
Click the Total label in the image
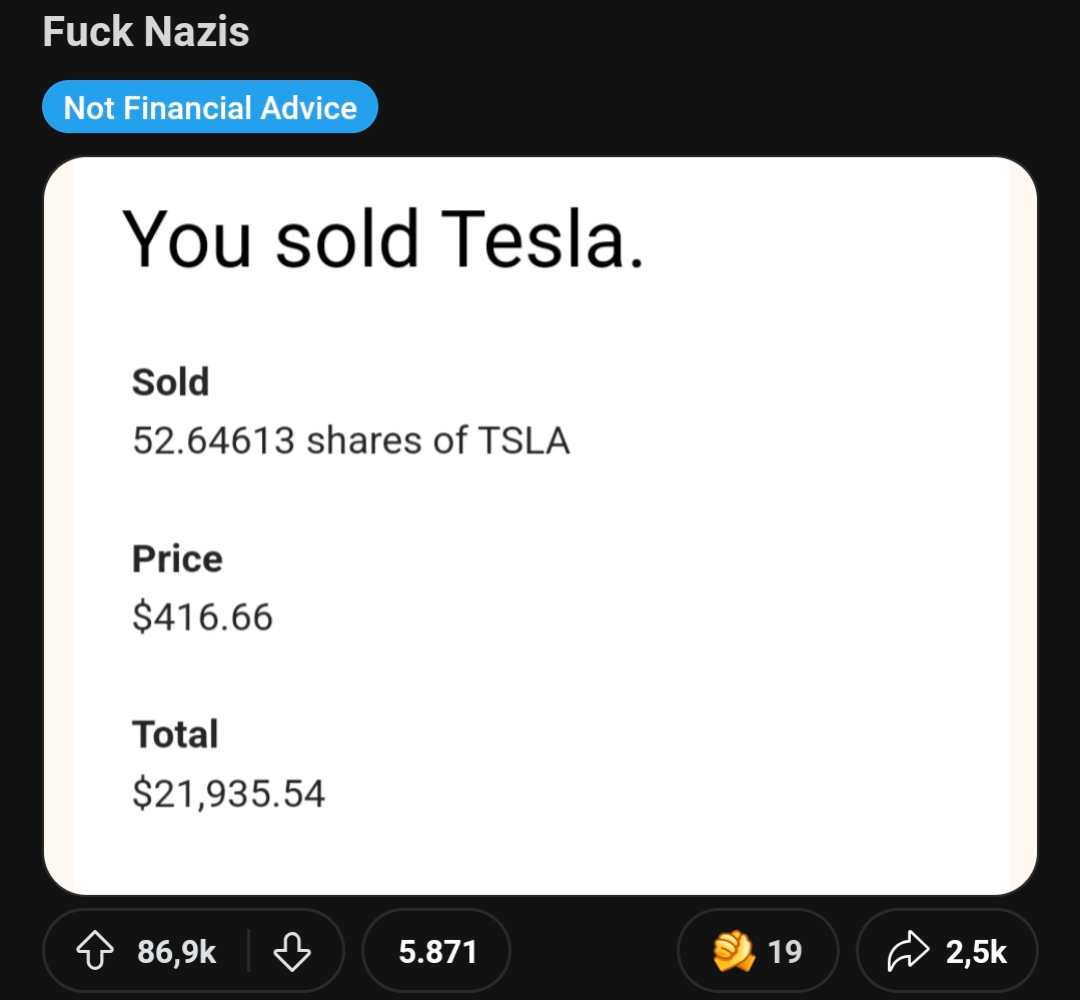pyautogui.click(x=175, y=734)
